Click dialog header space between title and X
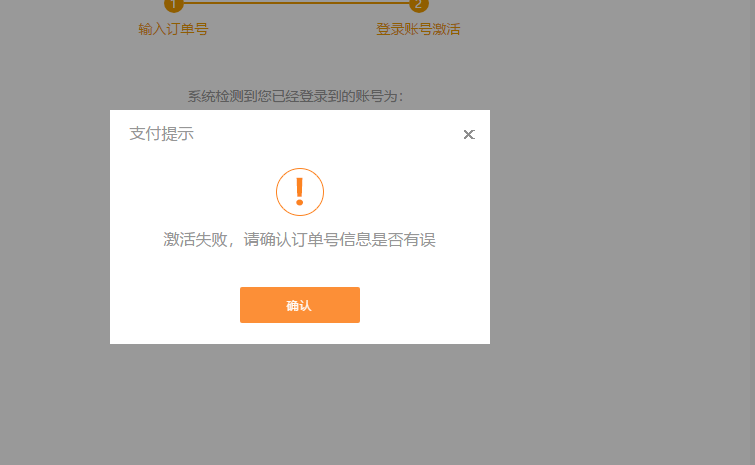 330,134
